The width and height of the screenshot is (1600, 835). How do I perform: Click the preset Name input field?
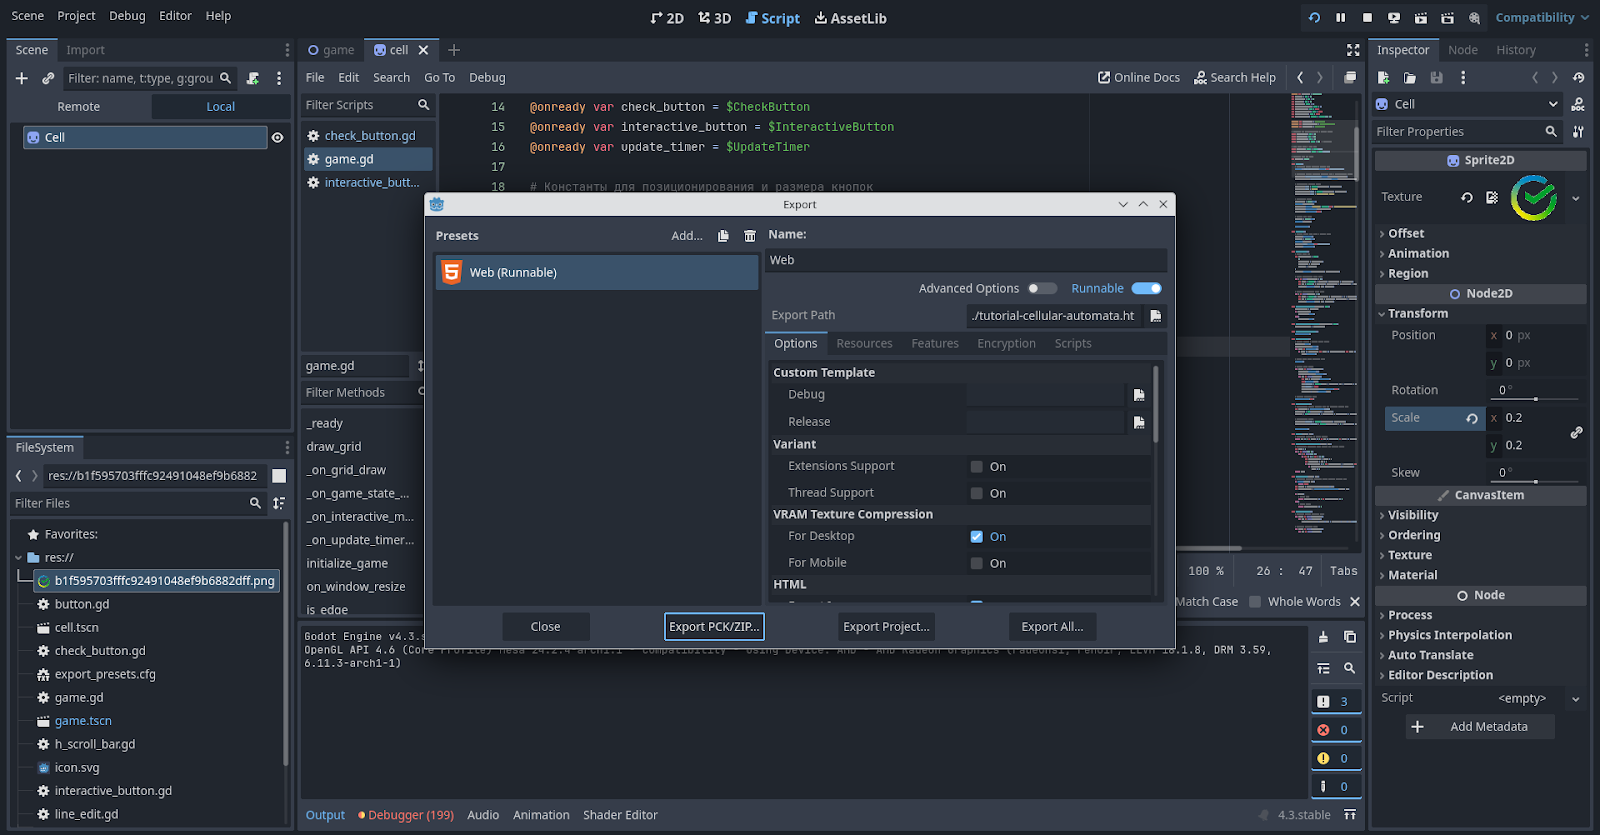[966, 260]
